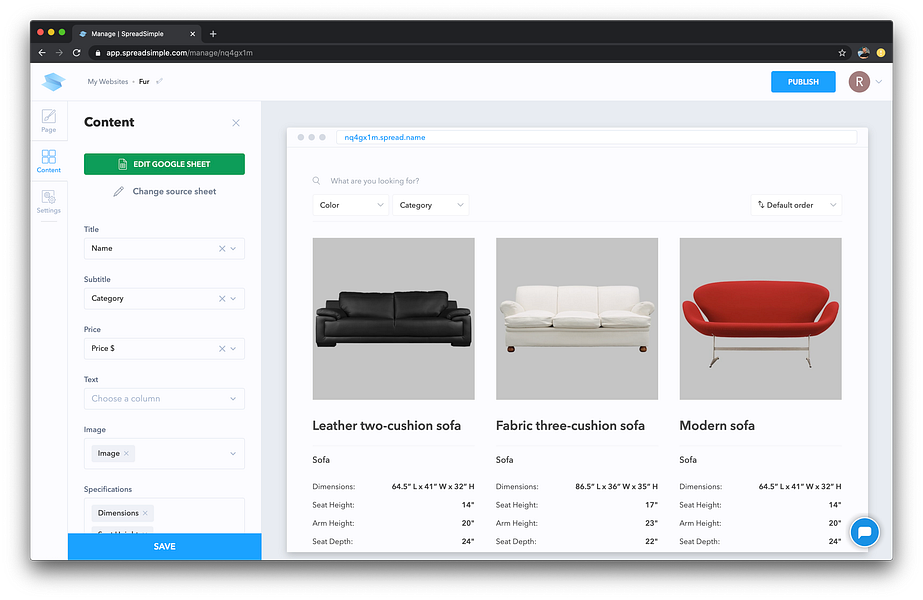This screenshot has width=923, height=600.
Task: Open the Color filter dropdown
Action: (x=350, y=205)
